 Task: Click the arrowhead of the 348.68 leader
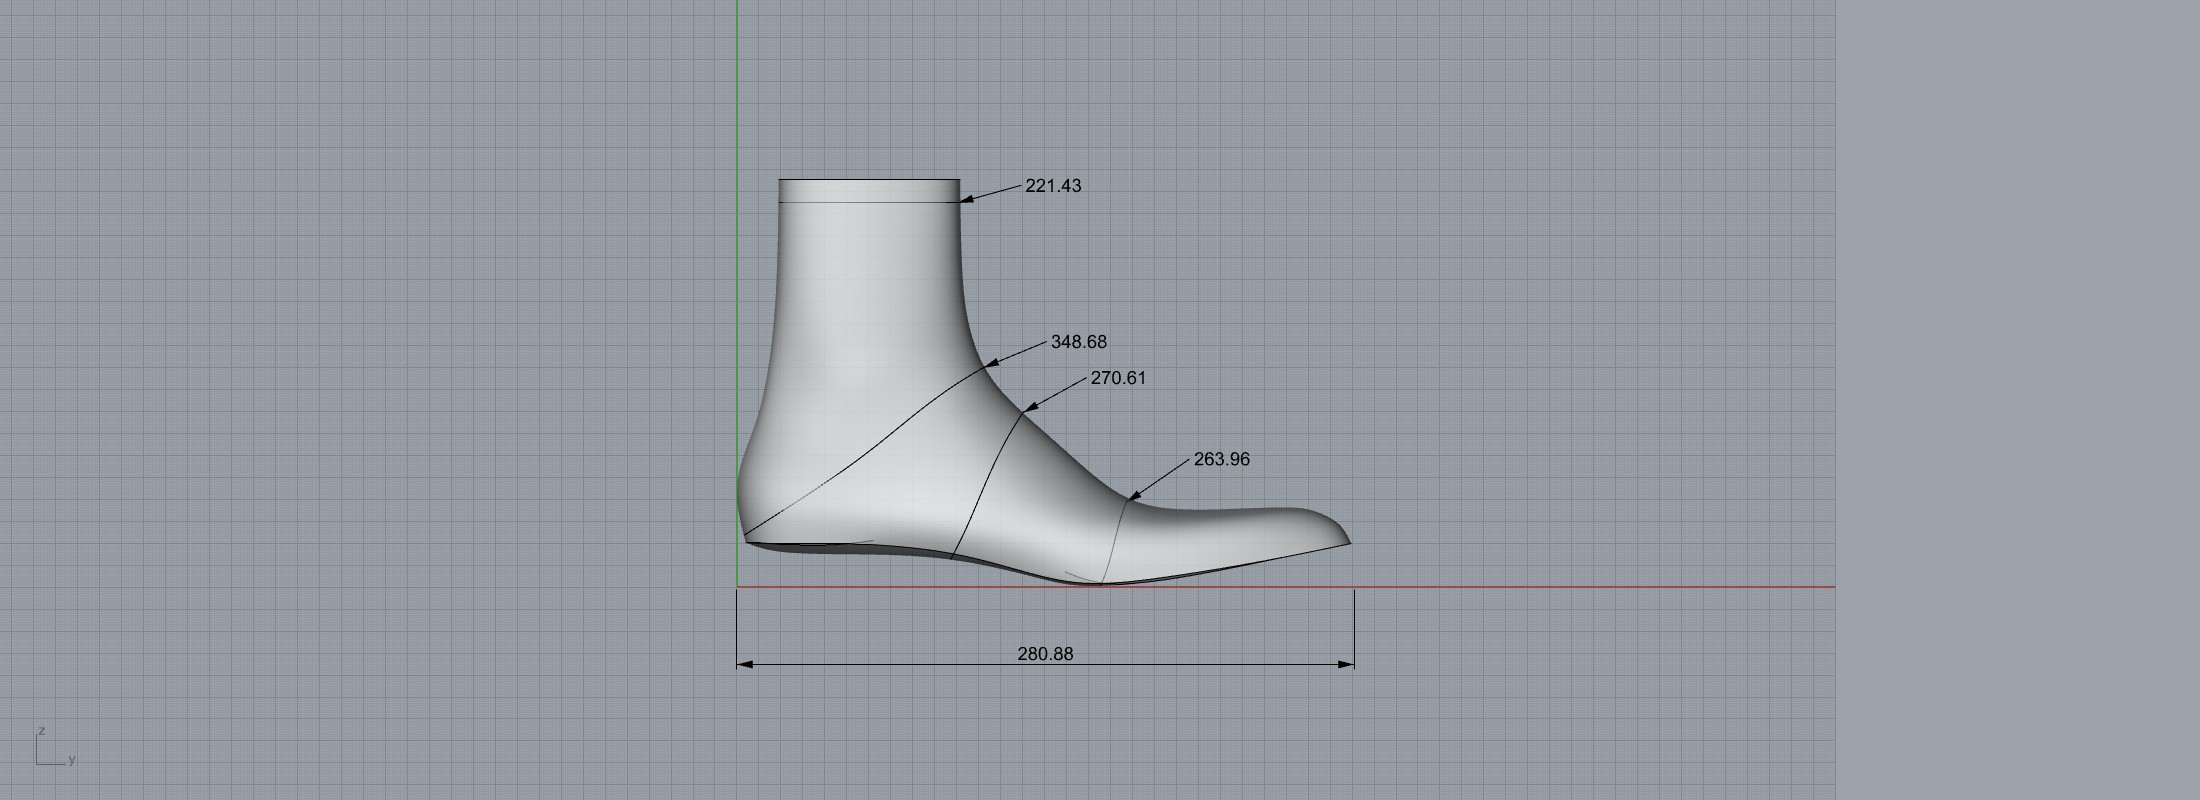(x=991, y=365)
